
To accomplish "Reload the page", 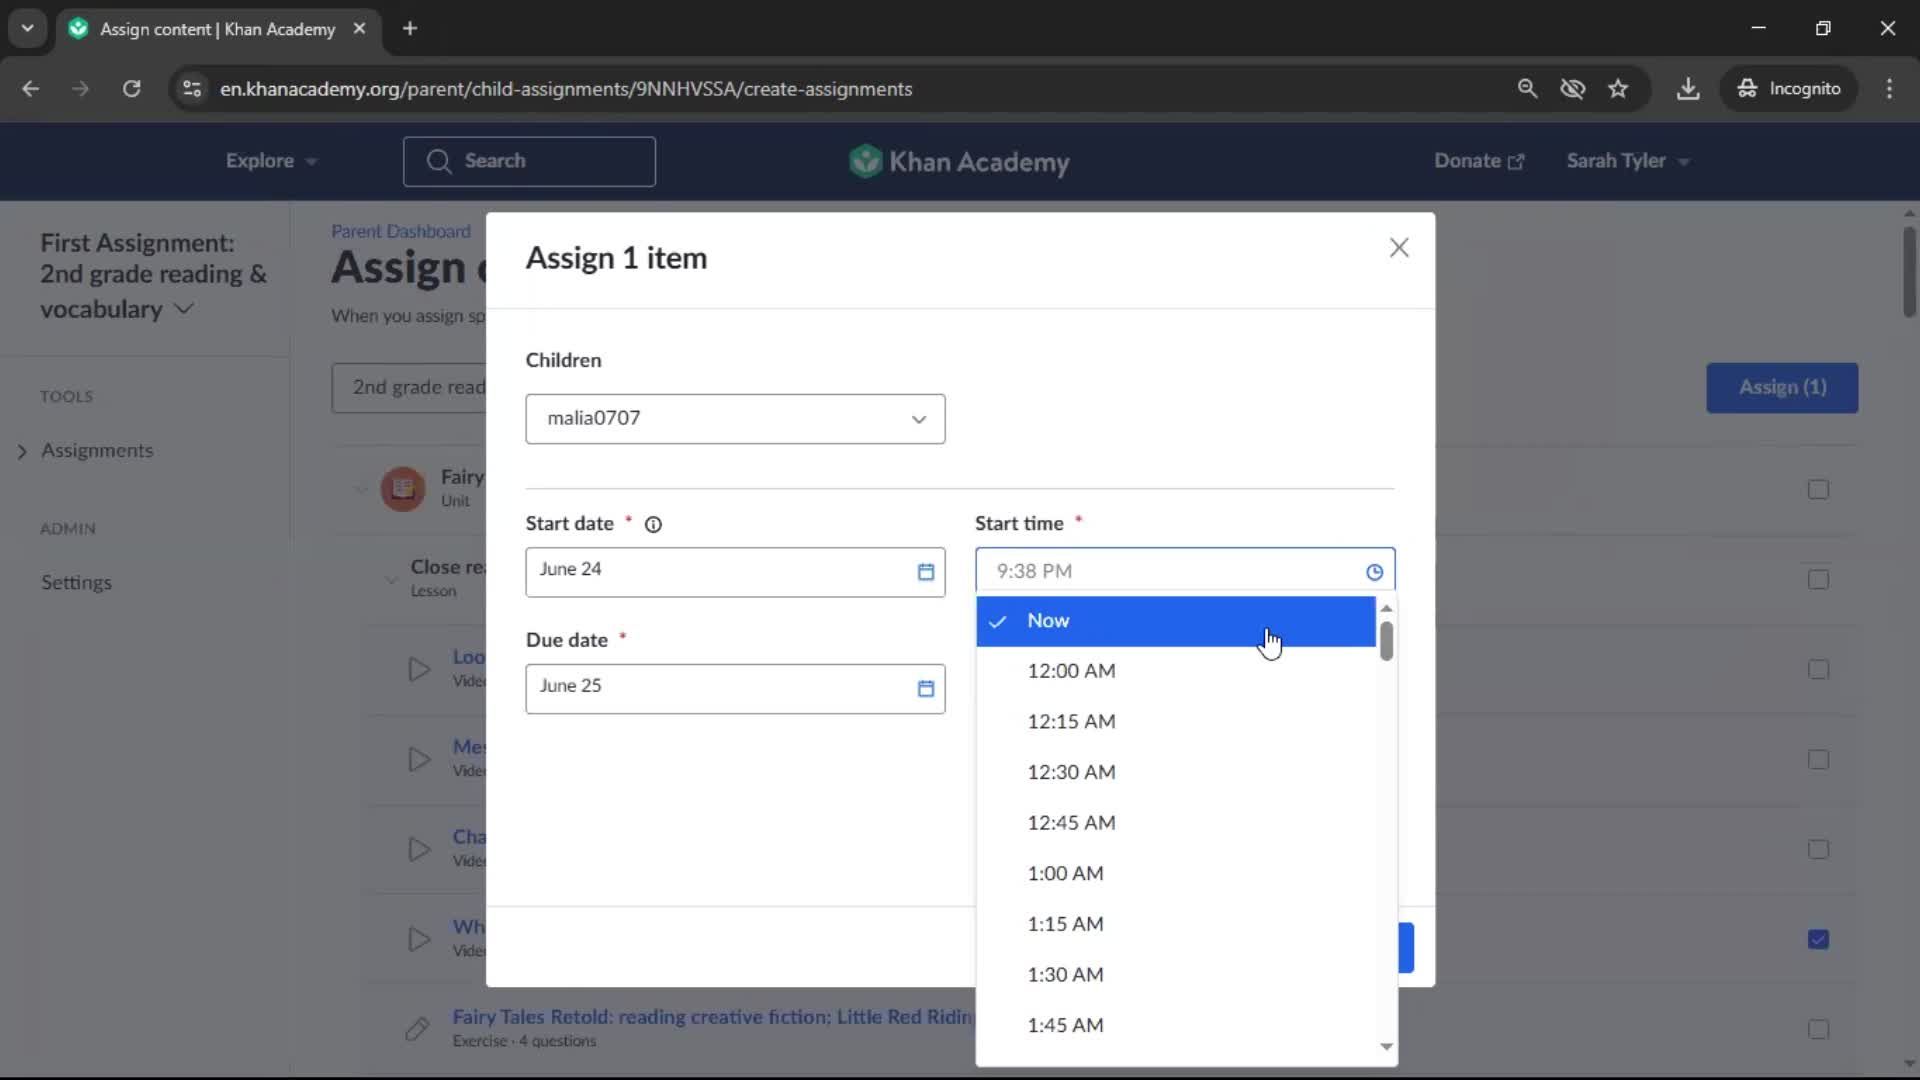I will pyautogui.click(x=131, y=89).
